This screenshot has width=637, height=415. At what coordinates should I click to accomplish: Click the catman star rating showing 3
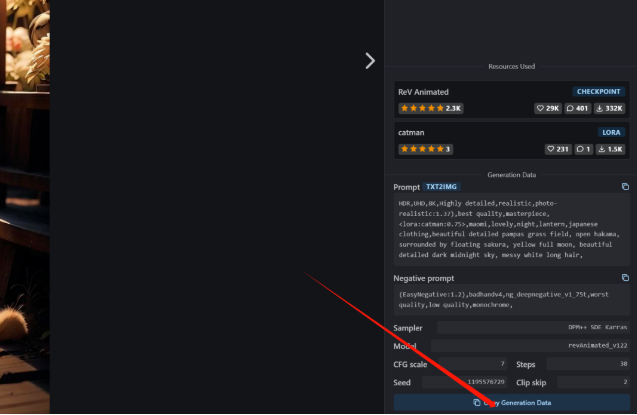[425, 149]
